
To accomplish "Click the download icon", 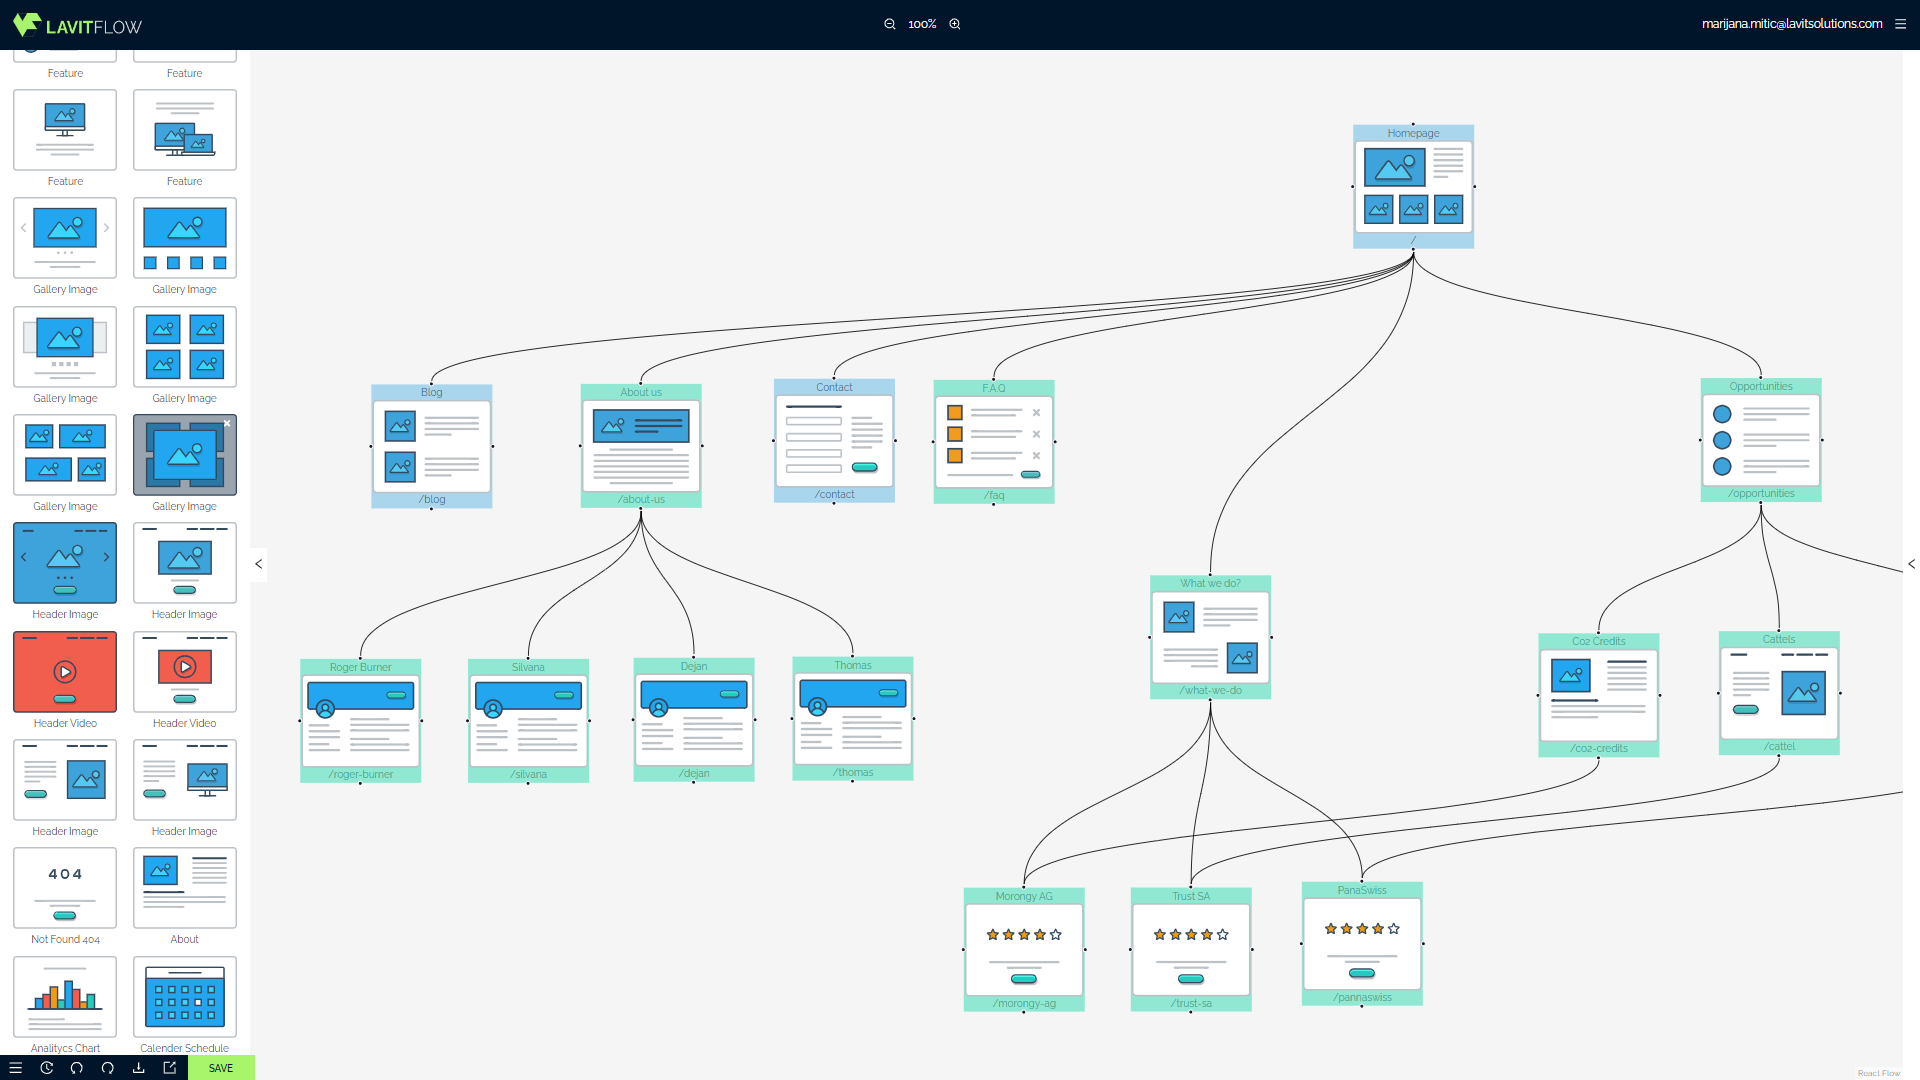I will click(x=138, y=1068).
